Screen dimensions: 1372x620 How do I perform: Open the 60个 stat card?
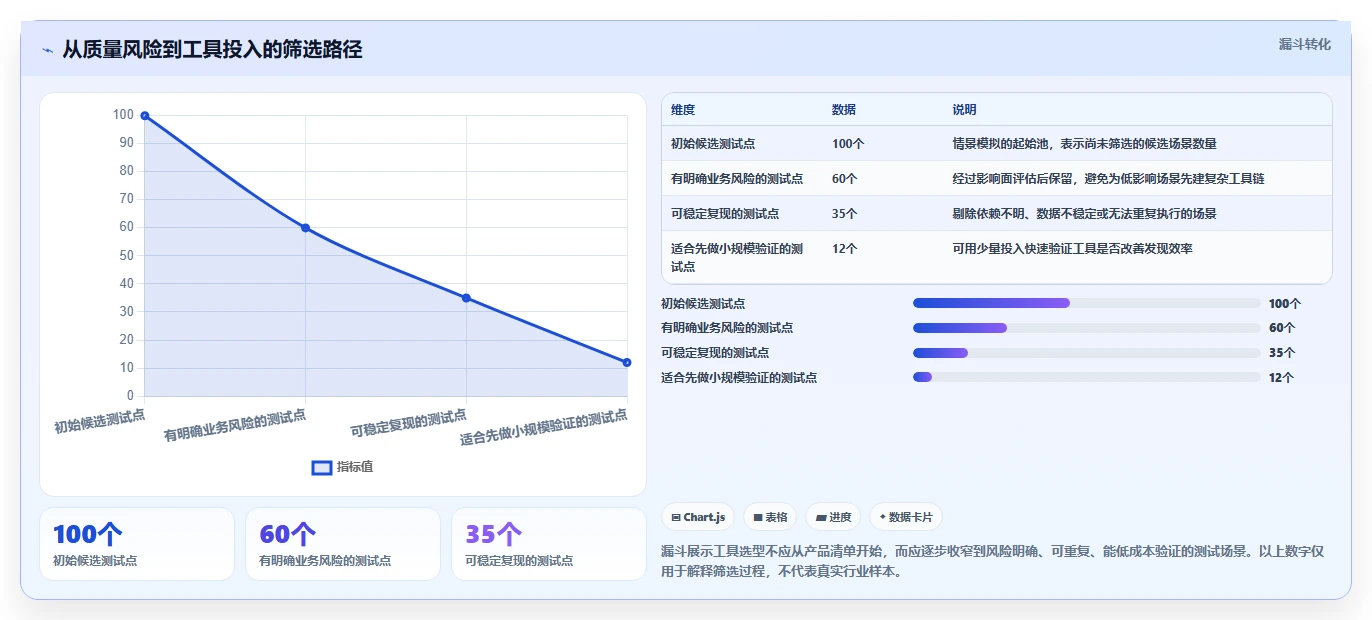coord(343,544)
